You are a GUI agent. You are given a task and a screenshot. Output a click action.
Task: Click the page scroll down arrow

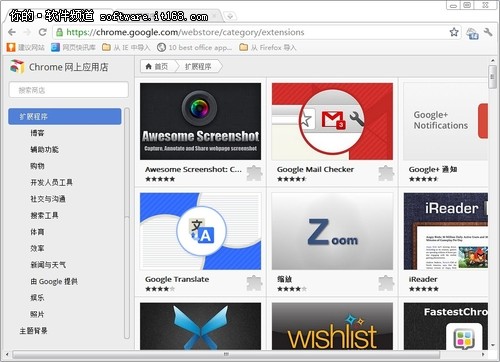[x=492, y=345]
